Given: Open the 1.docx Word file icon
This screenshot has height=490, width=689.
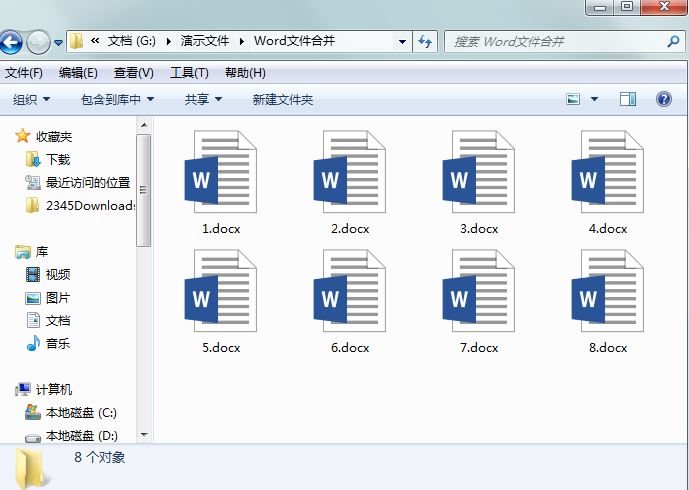Looking at the screenshot, I should pos(221,172).
